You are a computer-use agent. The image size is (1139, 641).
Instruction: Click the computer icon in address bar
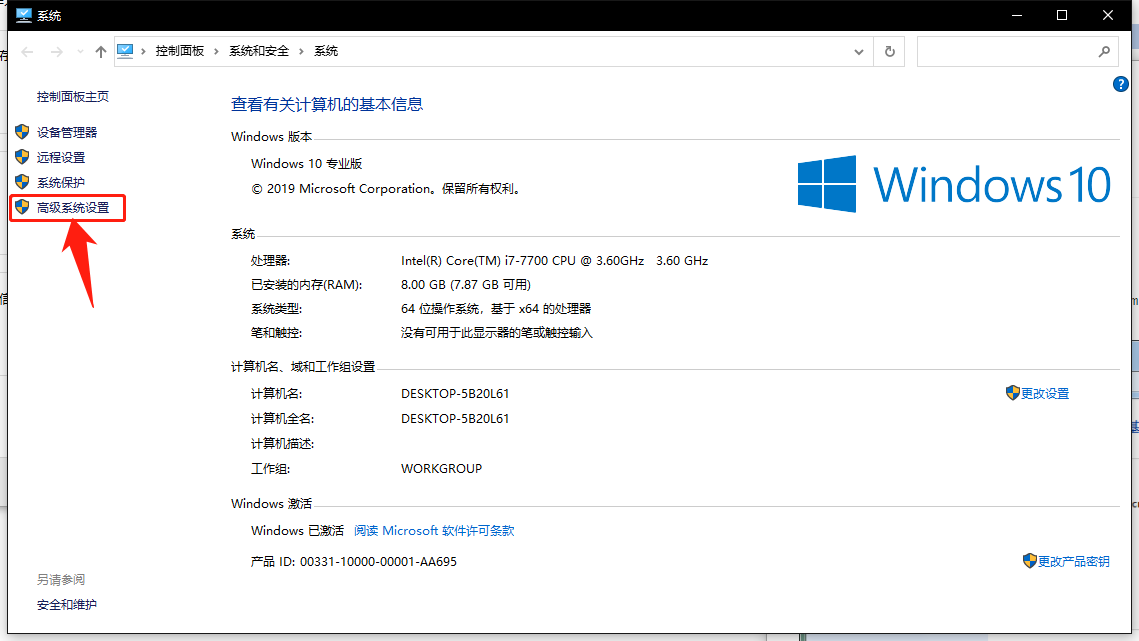tap(125, 51)
